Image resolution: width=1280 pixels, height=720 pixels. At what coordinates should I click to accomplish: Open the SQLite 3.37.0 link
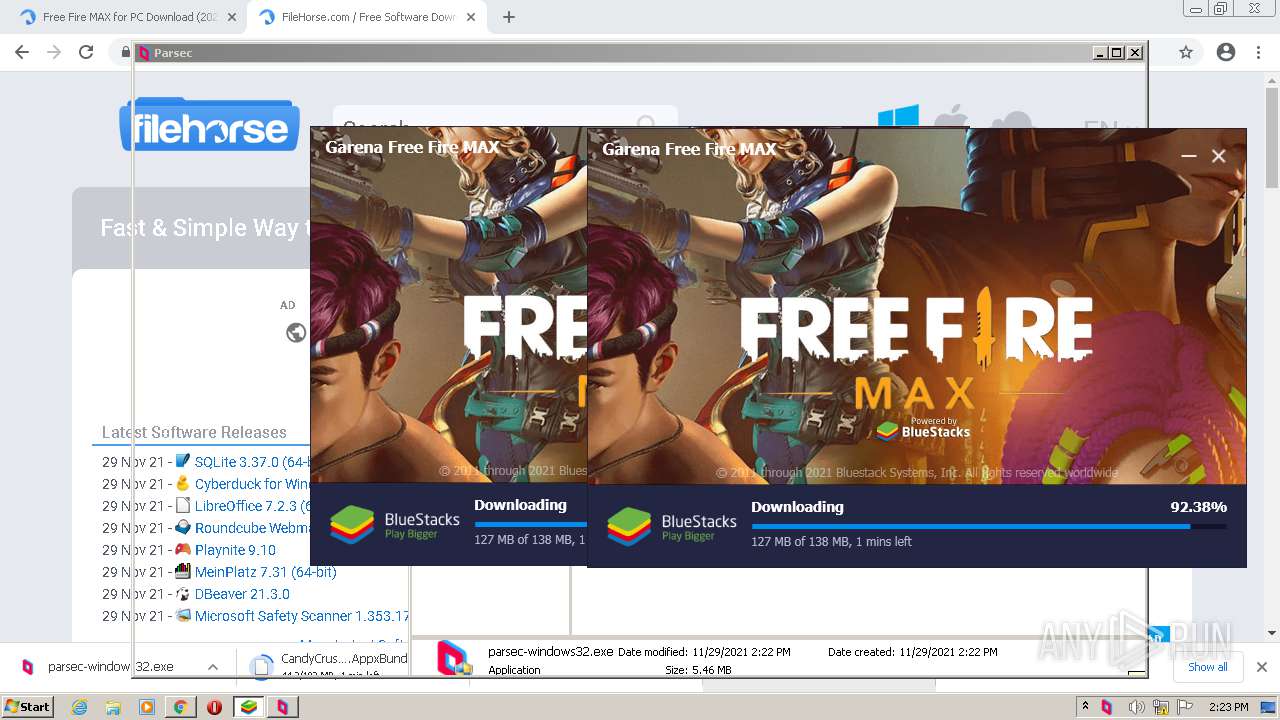[x=252, y=462]
